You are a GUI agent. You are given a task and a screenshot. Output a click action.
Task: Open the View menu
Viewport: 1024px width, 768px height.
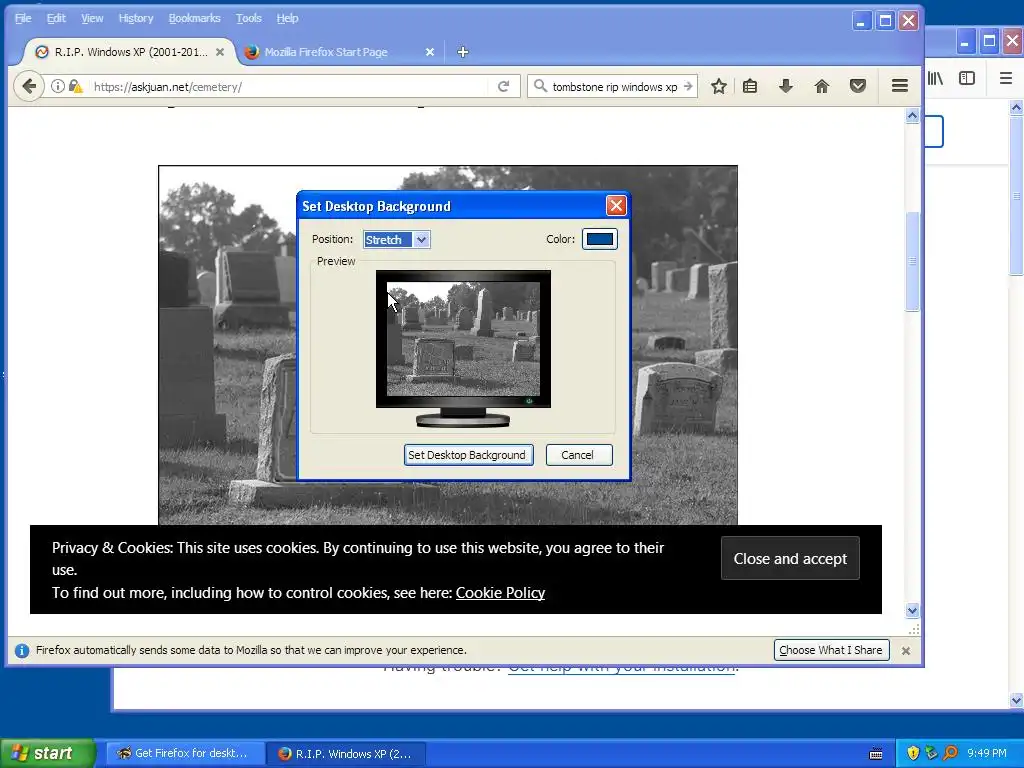(x=92, y=18)
